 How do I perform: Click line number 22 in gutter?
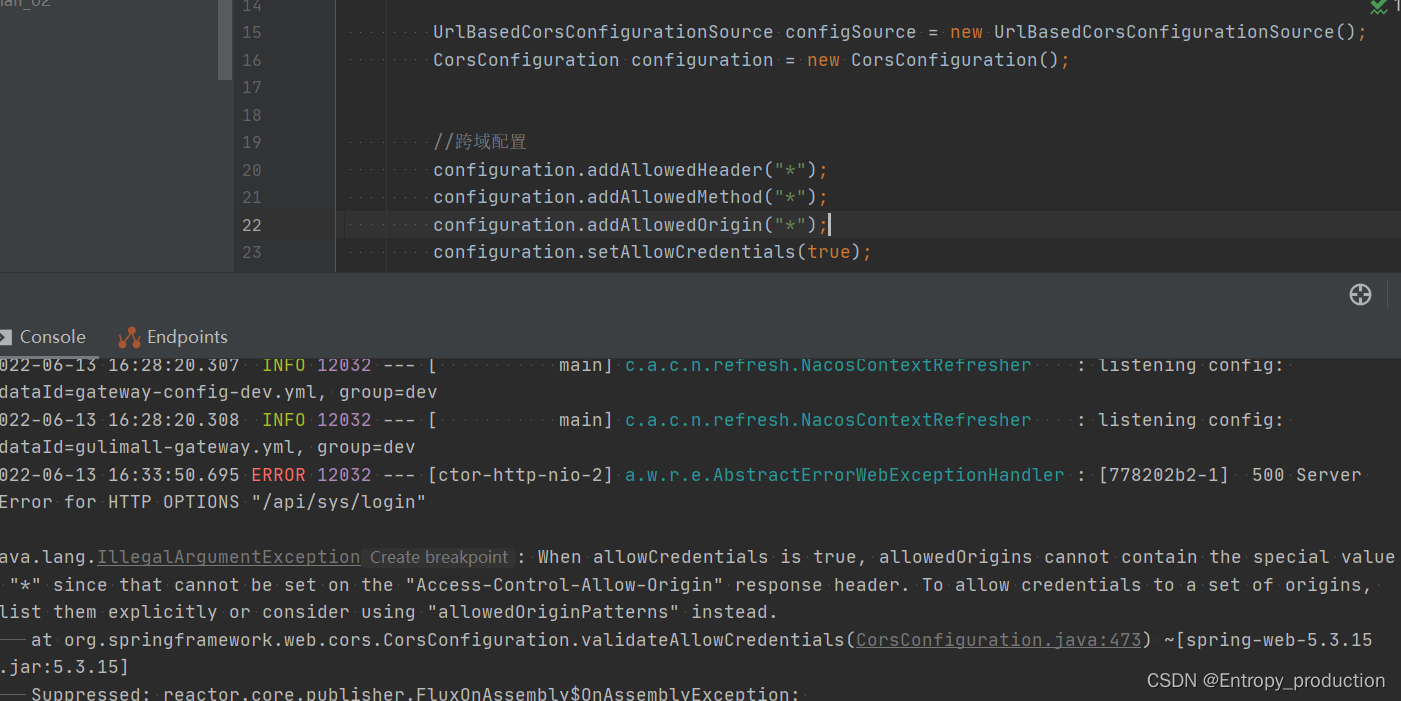(251, 225)
